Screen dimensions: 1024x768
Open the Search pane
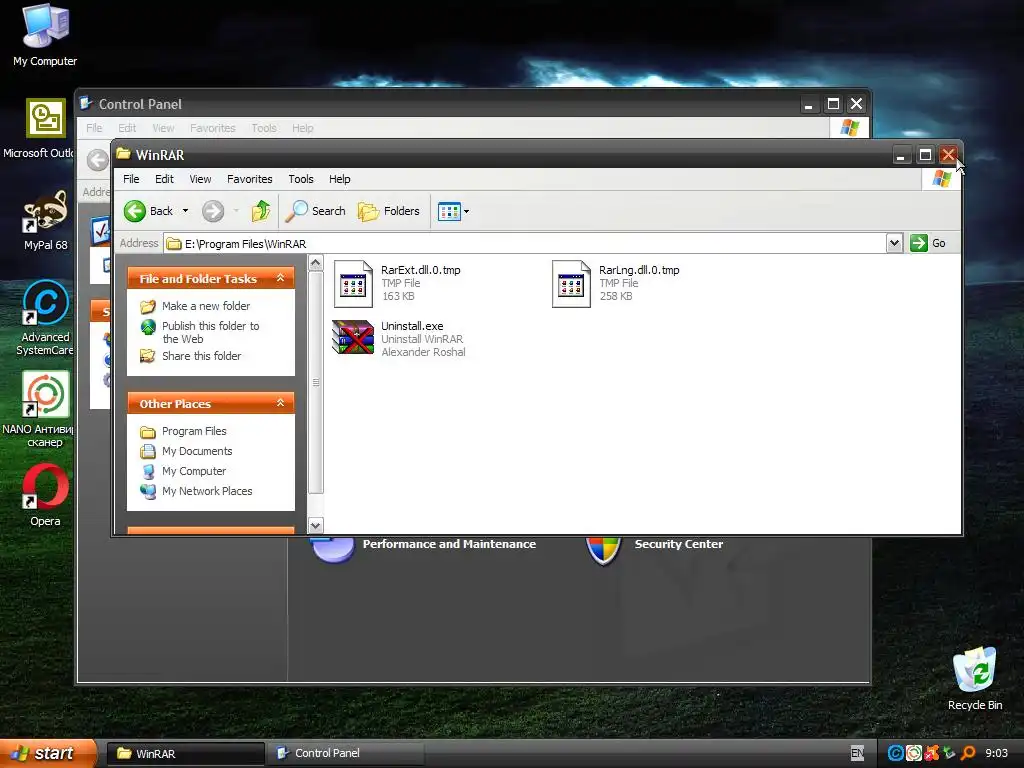[x=315, y=211]
